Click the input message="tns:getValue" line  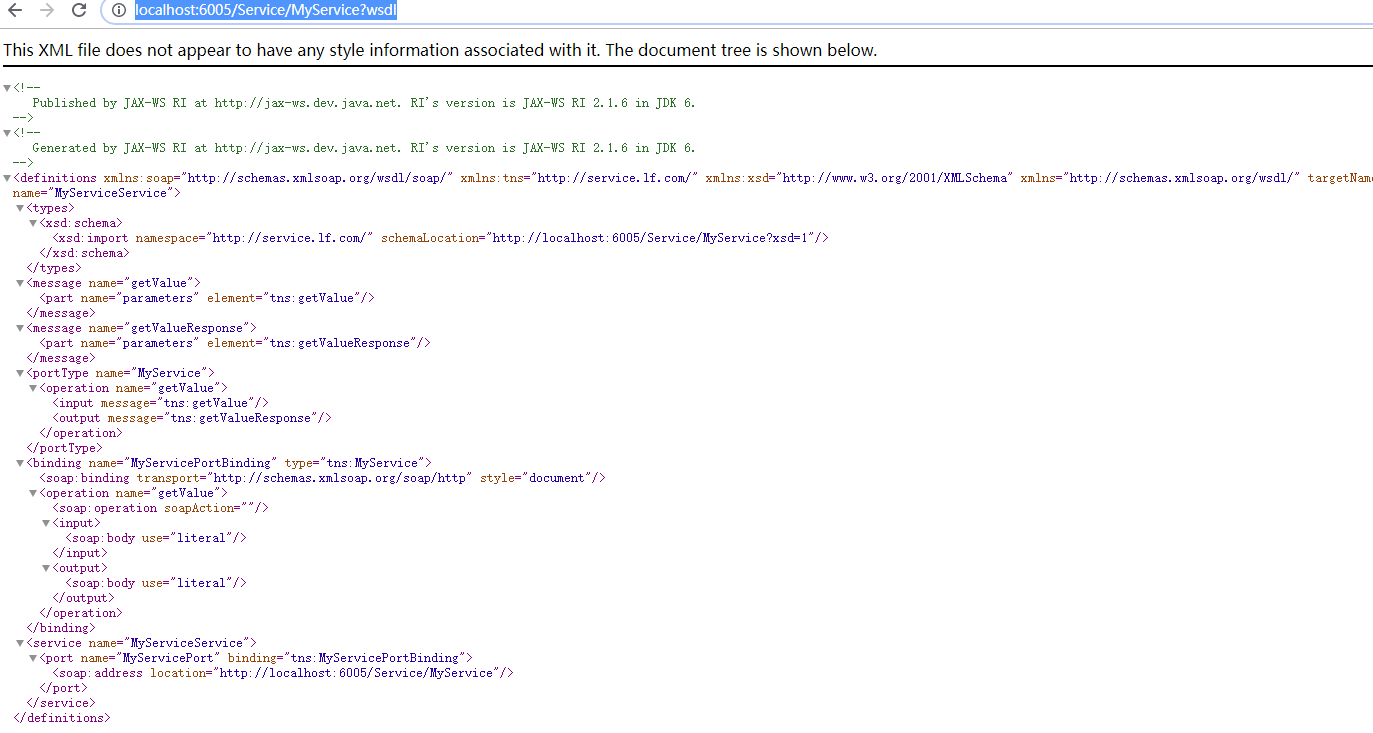(160, 403)
